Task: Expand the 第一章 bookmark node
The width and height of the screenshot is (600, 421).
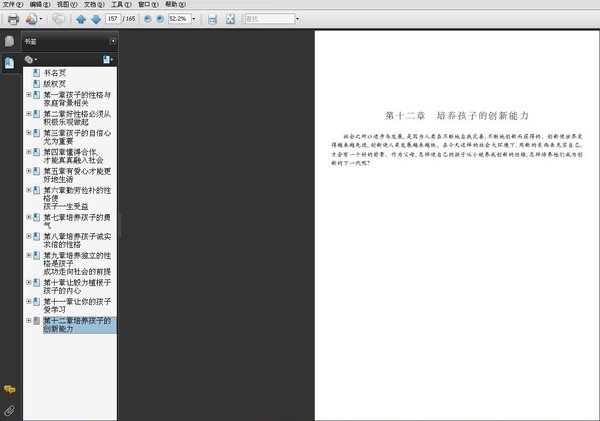Action: pyautogui.click(x=29, y=95)
